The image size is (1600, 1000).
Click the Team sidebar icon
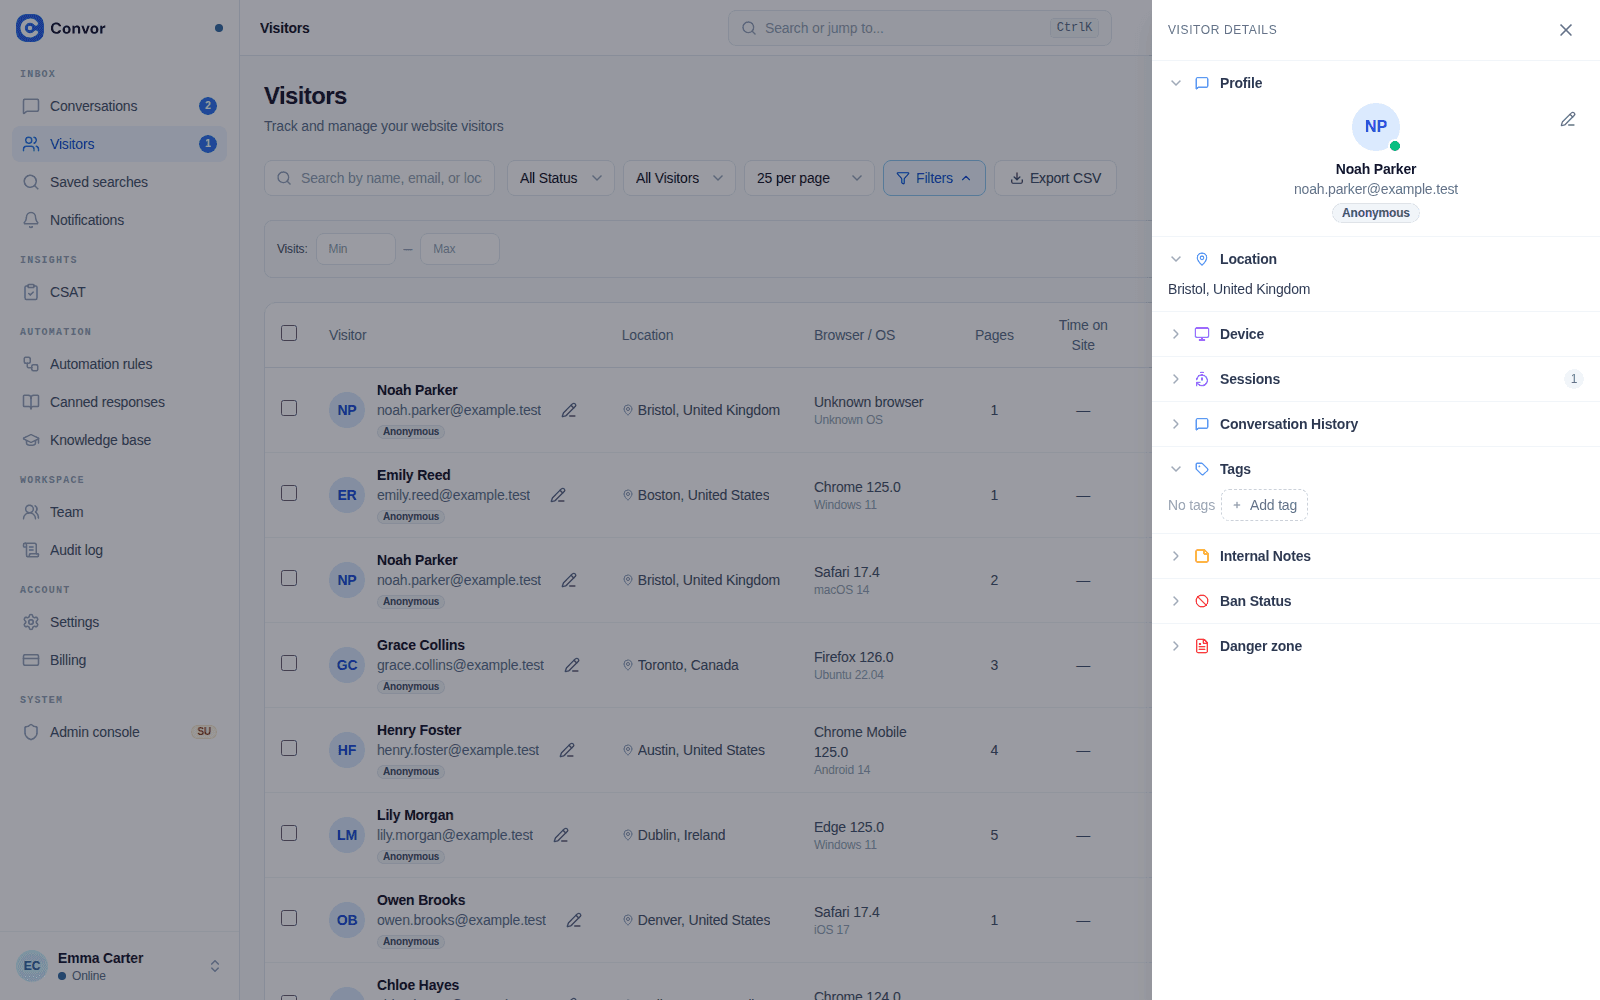pyautogui.click(x=31, y=512)
